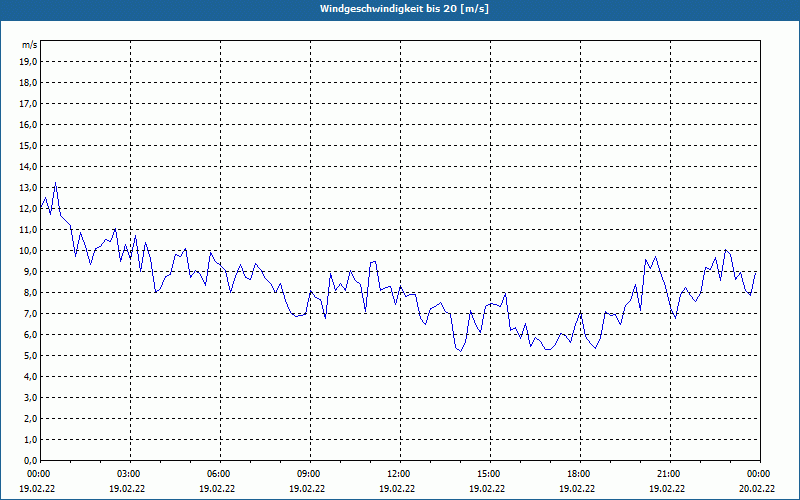Viewport: 800px width, 500px height.
Task: Click the curve's lowest dip near 14:00
Action: [460, 351]
